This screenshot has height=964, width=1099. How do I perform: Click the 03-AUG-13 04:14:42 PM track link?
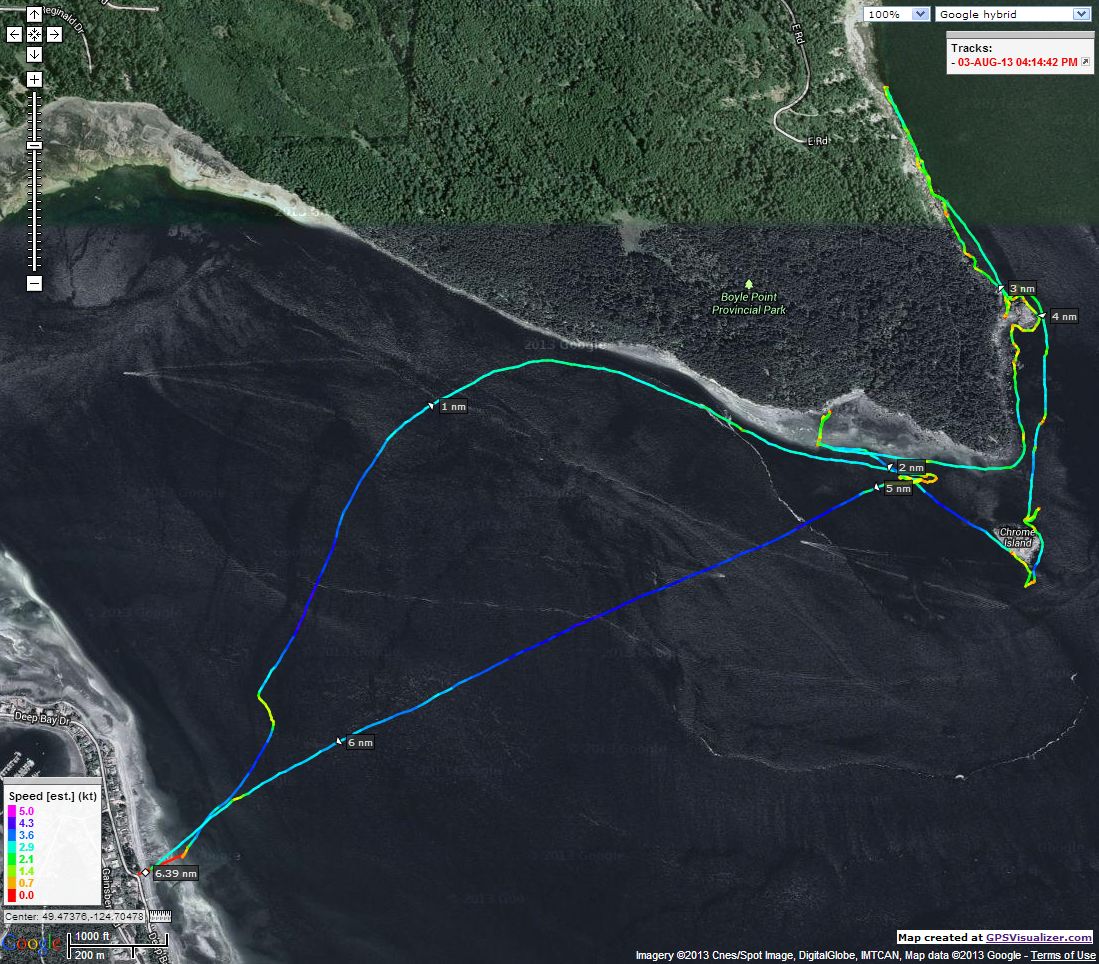coord(1017,62)
